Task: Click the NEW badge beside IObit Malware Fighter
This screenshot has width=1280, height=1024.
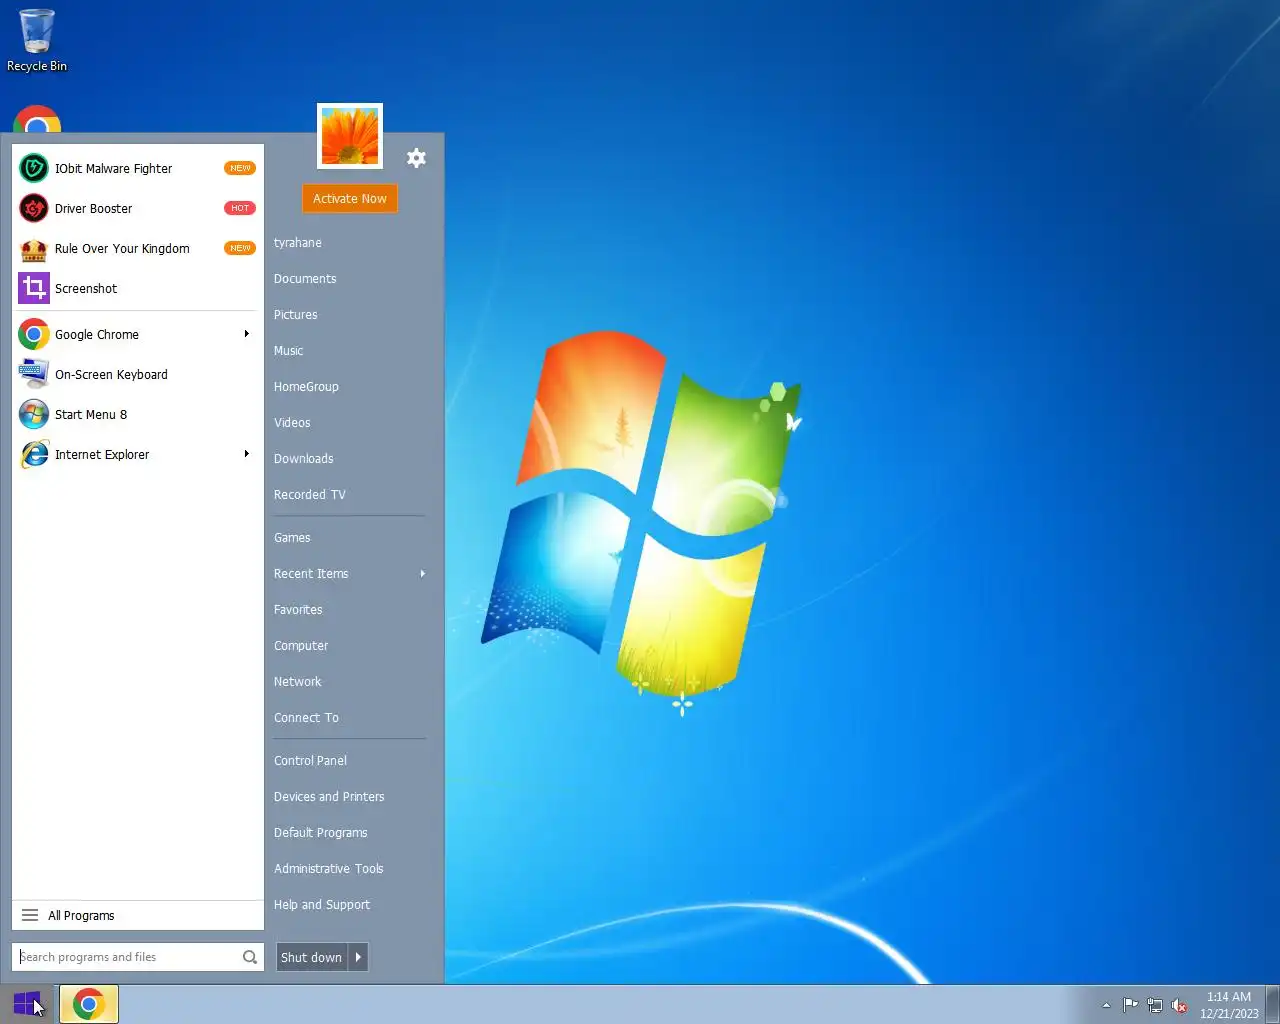Action: 240,168
